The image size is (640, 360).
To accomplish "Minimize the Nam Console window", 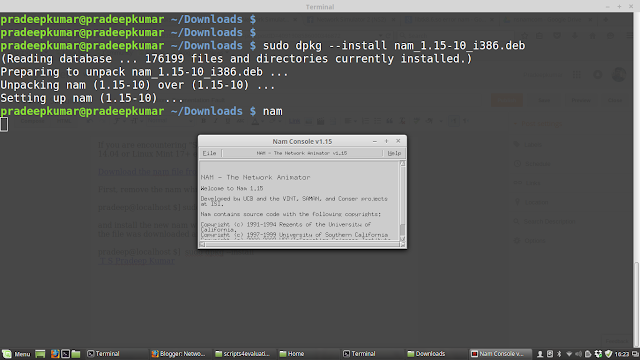I will [x=375, y=141].
